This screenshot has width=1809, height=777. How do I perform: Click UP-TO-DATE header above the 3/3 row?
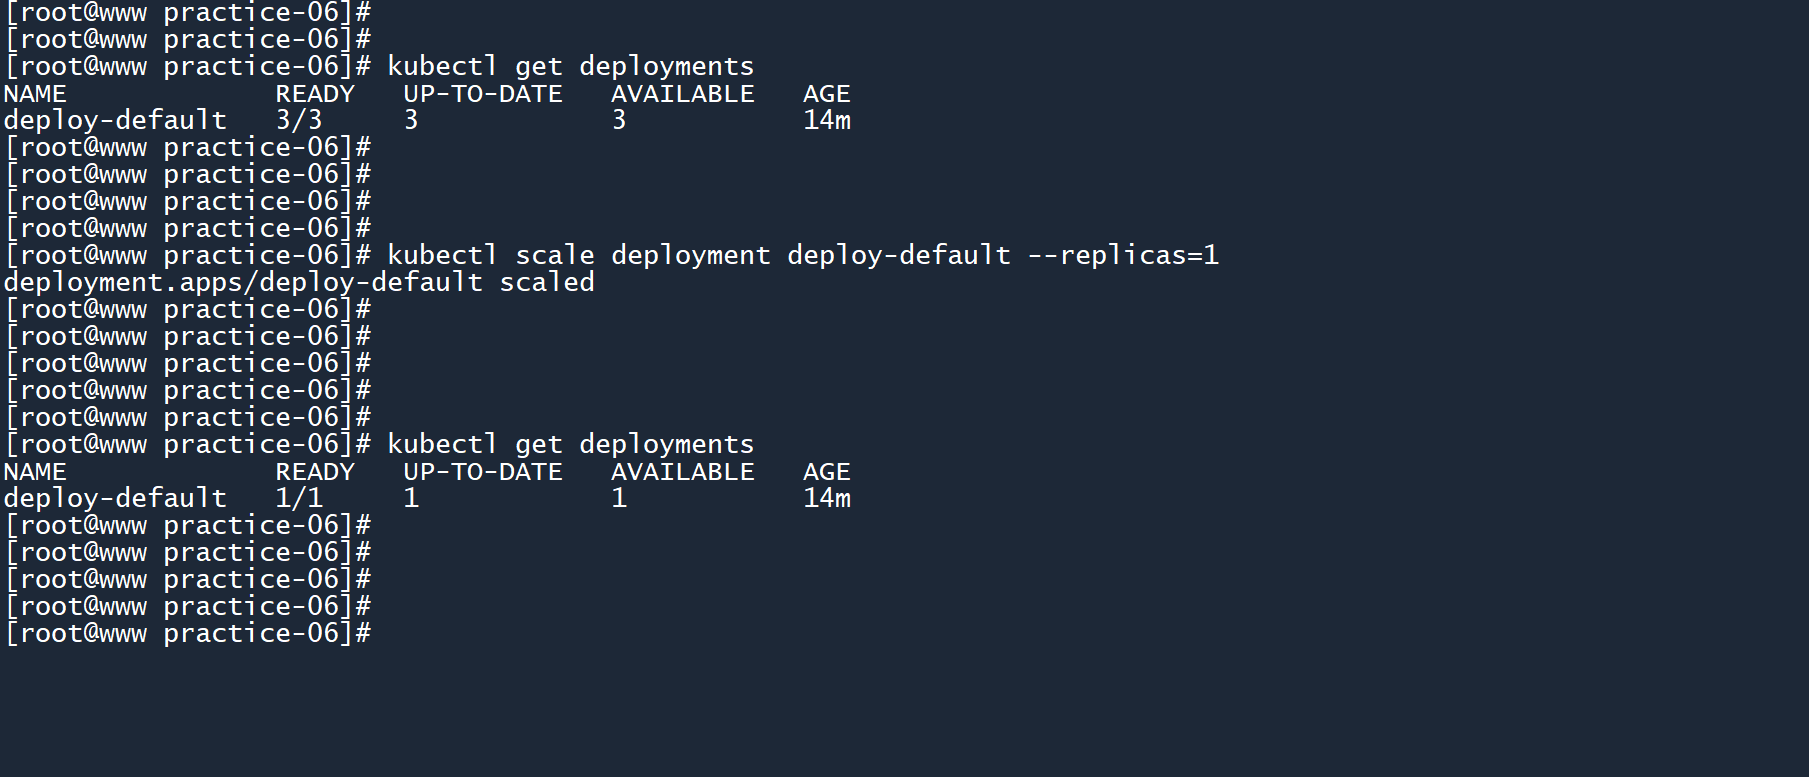click(483, 94)
